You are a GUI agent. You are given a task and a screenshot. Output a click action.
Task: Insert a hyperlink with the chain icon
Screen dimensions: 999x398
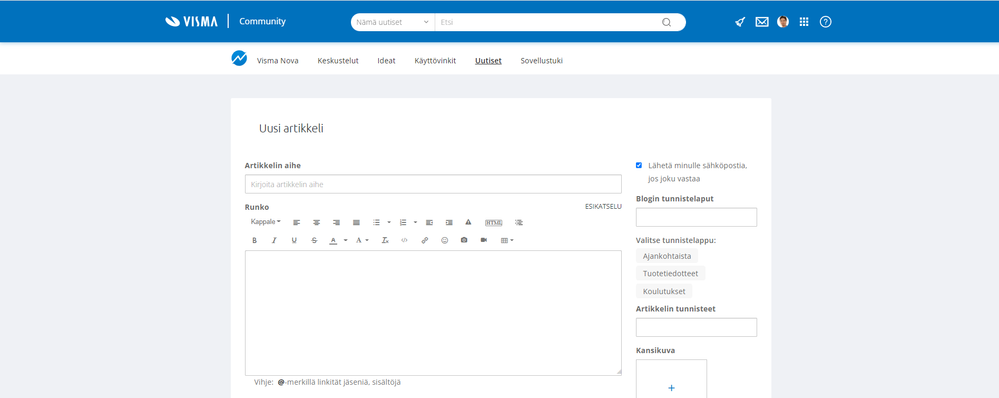tap(425, 240)
